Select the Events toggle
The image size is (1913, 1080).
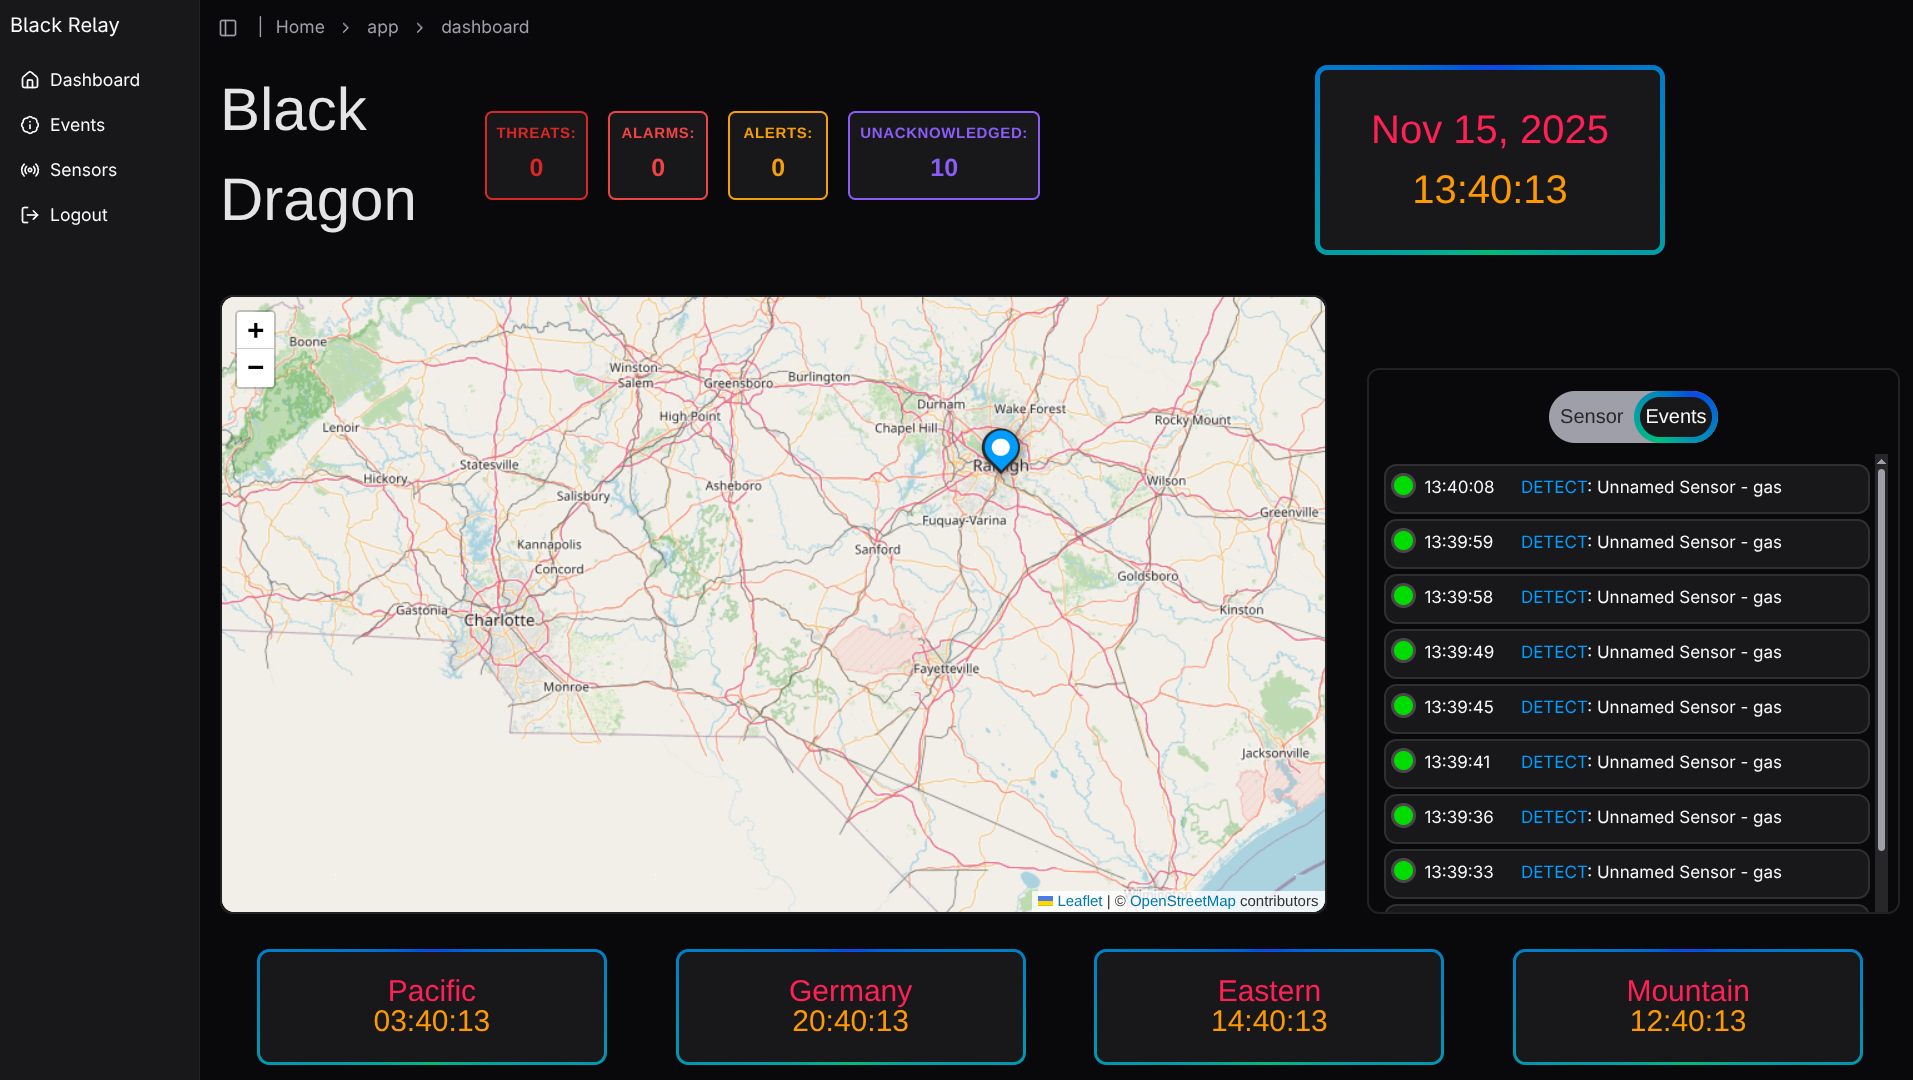click(x=1675, y=417)
